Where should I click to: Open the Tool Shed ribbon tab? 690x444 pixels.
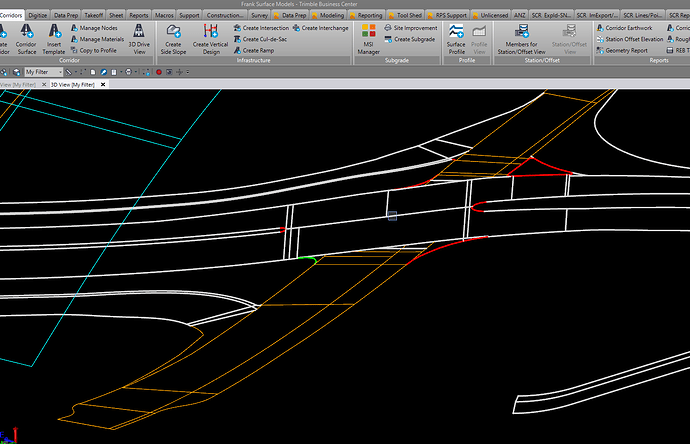coord(405,15)
